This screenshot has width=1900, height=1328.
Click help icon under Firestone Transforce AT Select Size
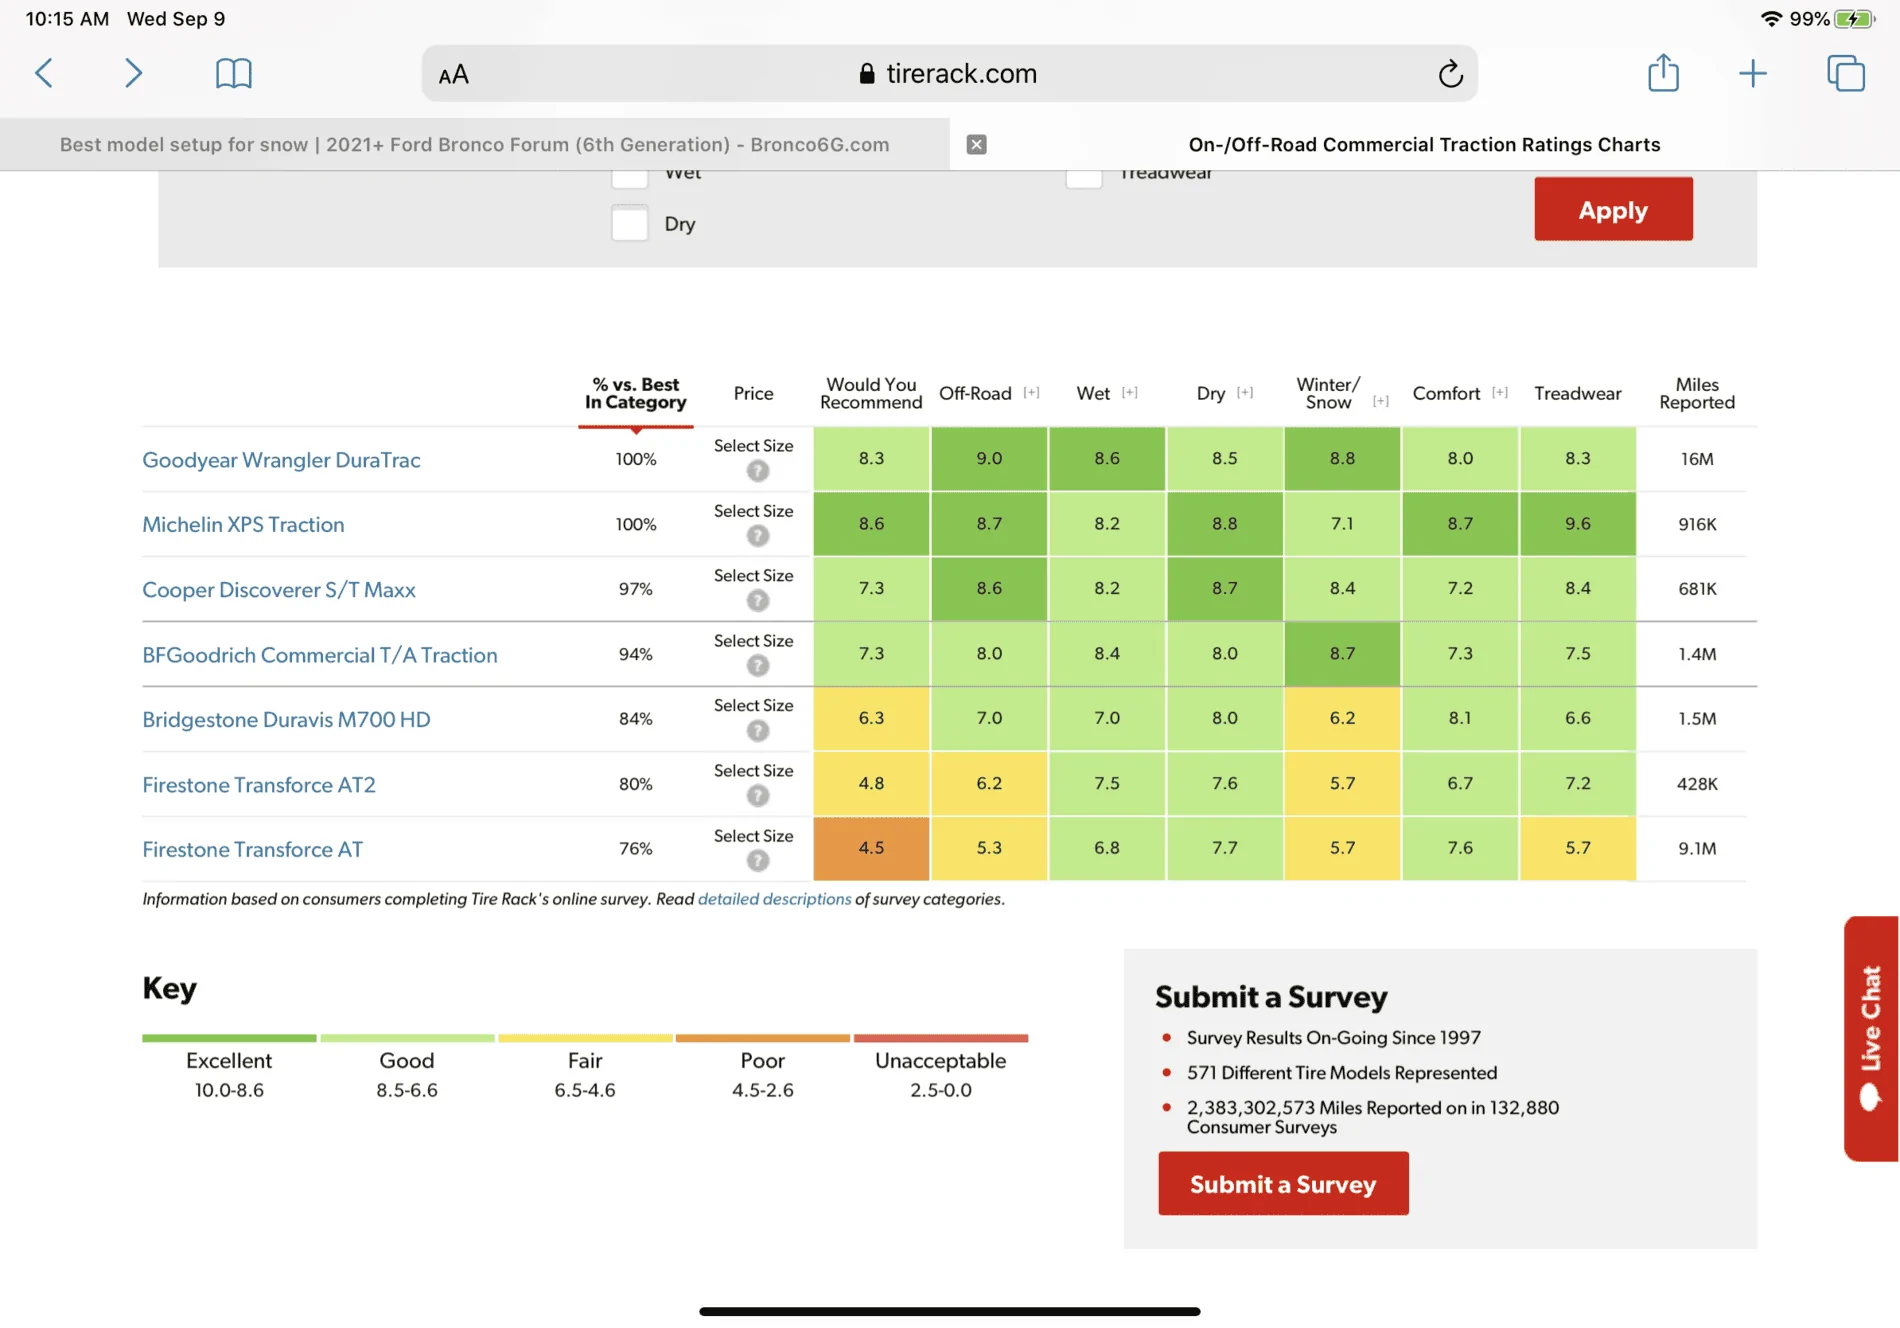point(758,861)
